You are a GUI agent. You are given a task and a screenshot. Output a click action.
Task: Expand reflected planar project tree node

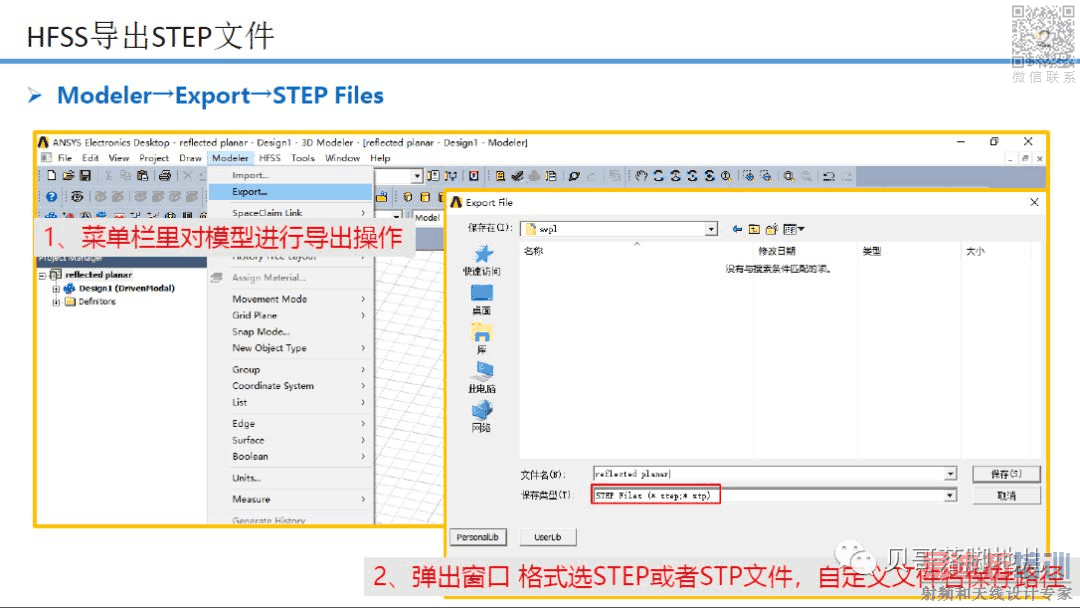click(43, 275)
